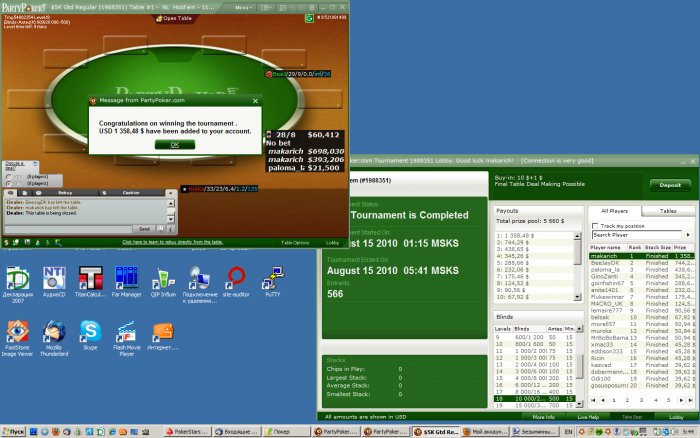Collapse the chat panel with the arrow button
Viewport: 700px width, 438px height.
tap(171, 193)
